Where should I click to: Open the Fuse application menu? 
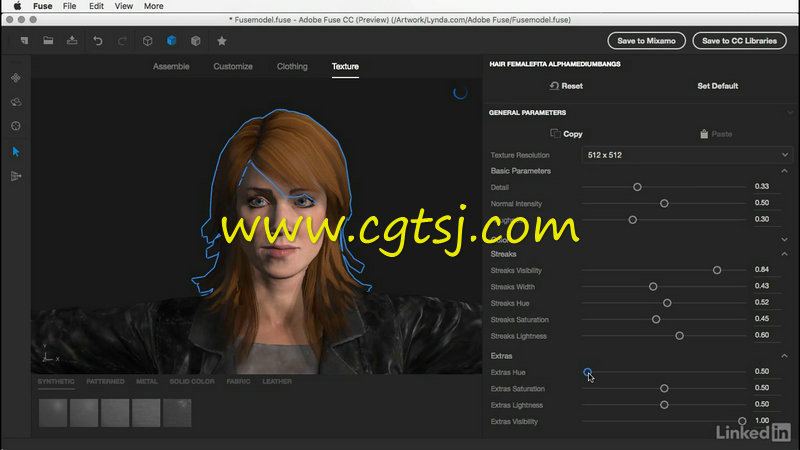click(x=42, y=6)
